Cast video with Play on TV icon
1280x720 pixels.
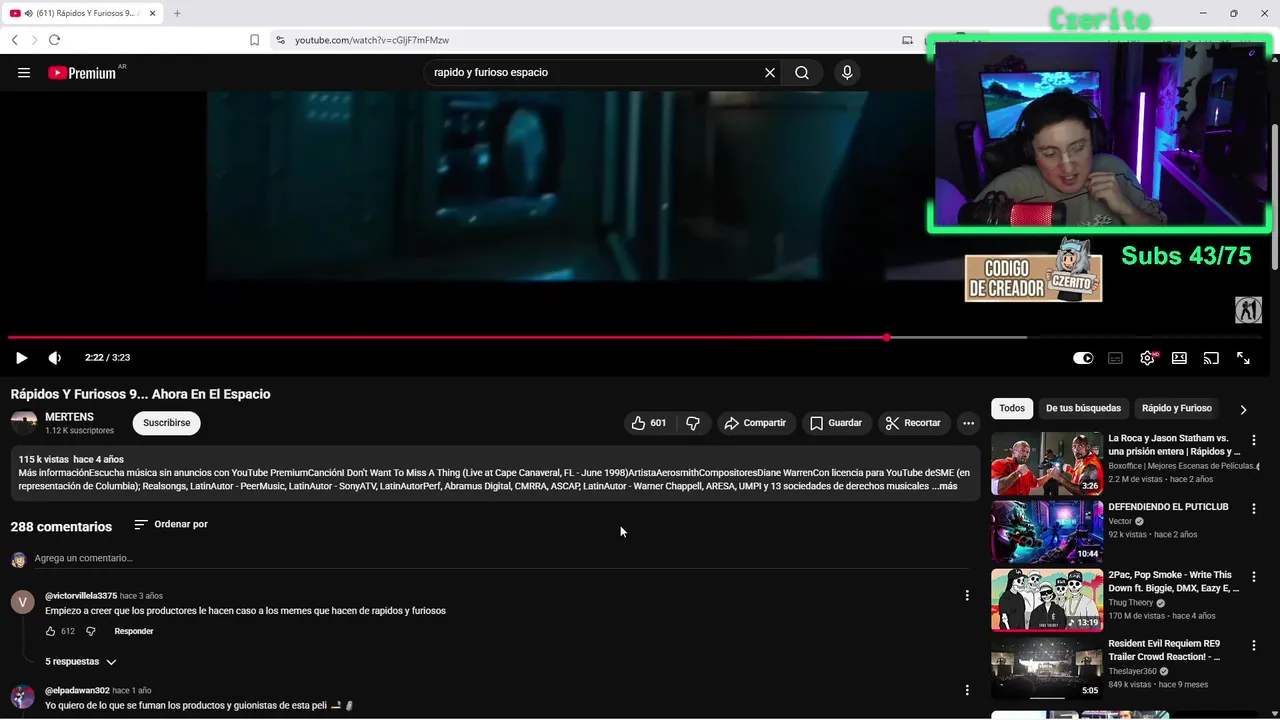pyautogui.click(x=1211, y=358)
